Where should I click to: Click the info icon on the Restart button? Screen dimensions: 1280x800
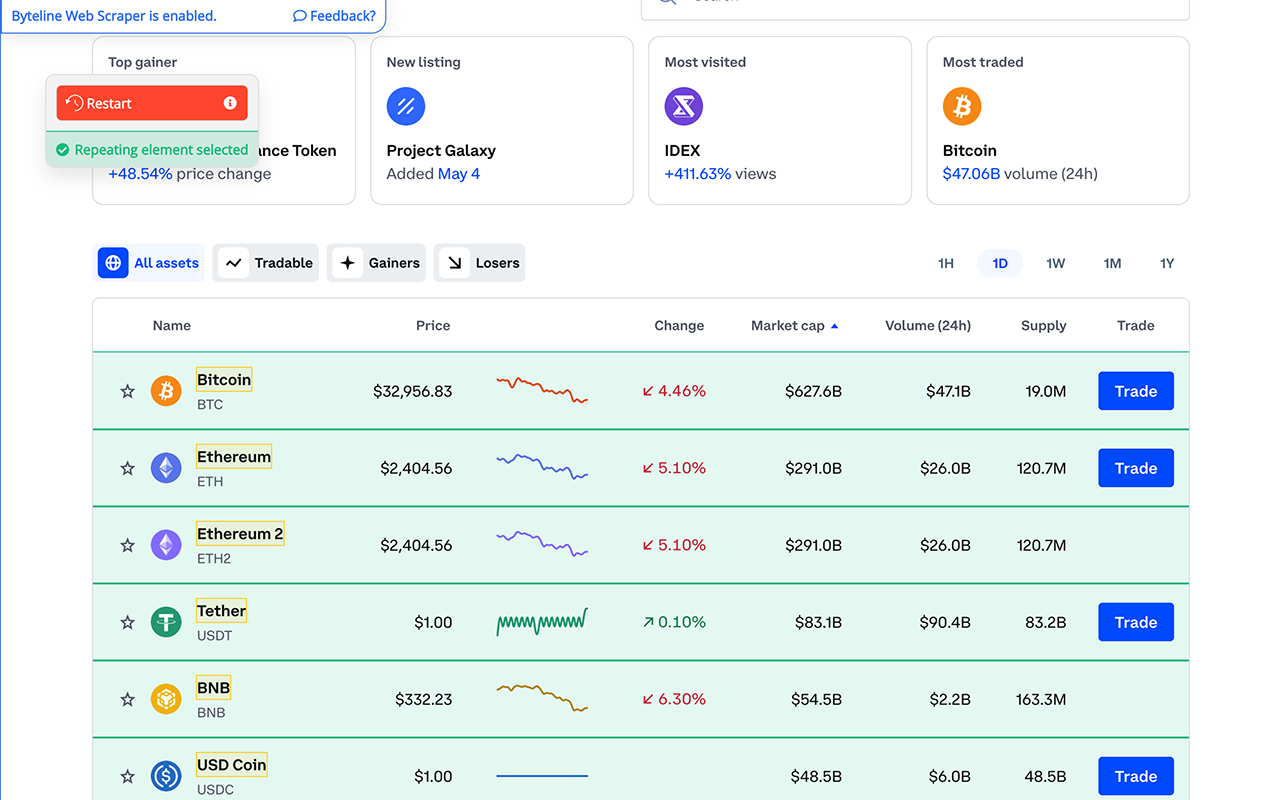230,103
